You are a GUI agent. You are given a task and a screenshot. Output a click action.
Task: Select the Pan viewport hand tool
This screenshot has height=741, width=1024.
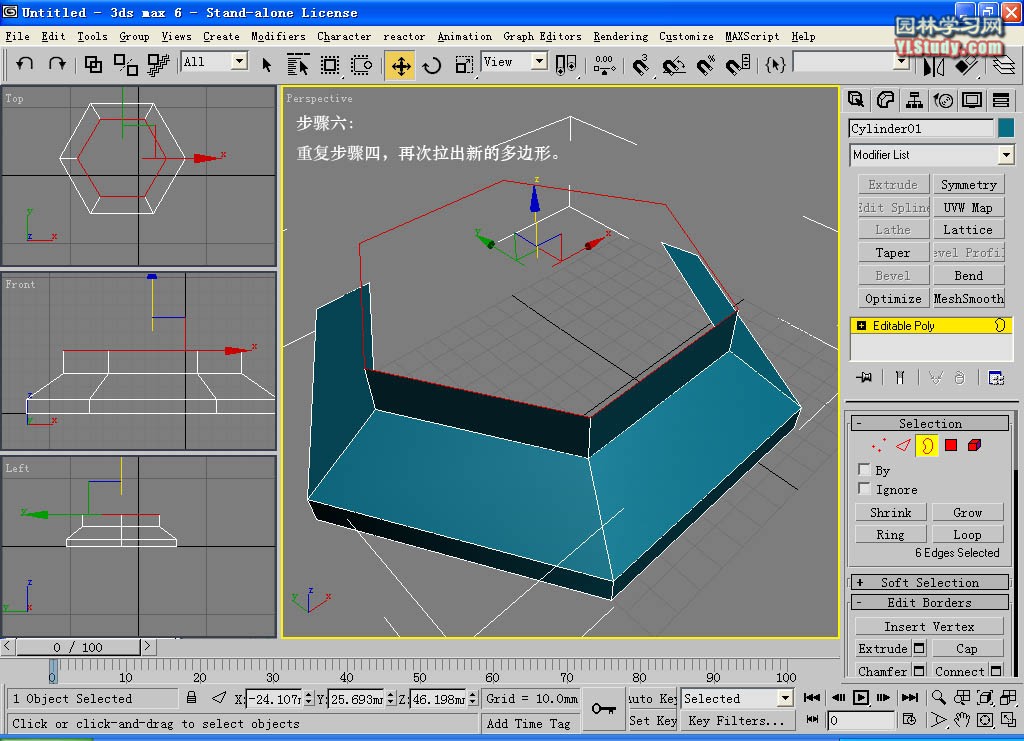tap(961, 720)
